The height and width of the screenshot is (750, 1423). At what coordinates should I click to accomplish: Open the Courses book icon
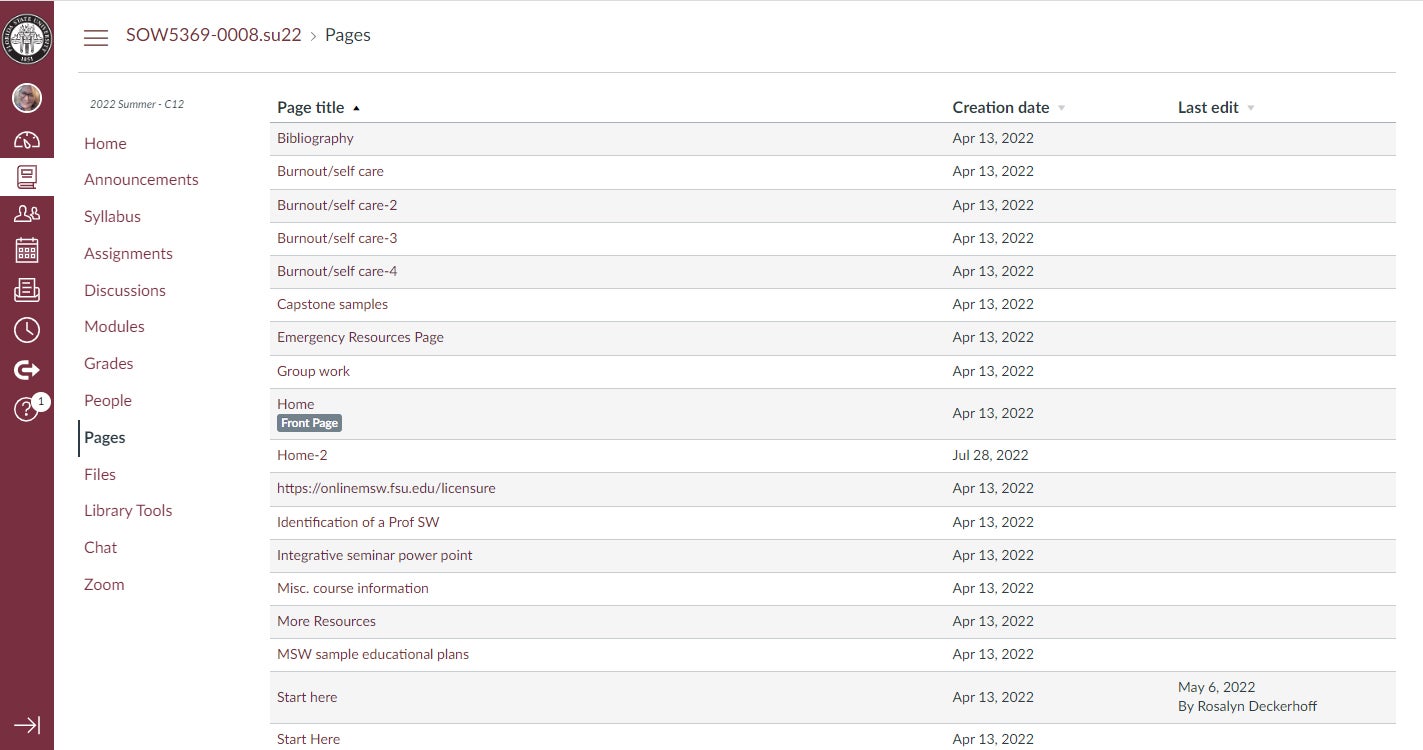tap(27, 178)
